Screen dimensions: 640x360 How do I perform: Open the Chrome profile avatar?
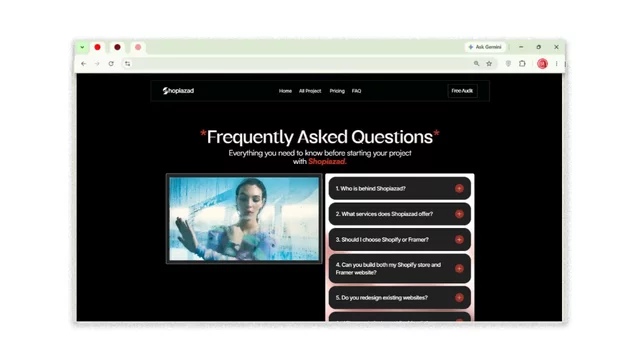[x=542, y=64]
